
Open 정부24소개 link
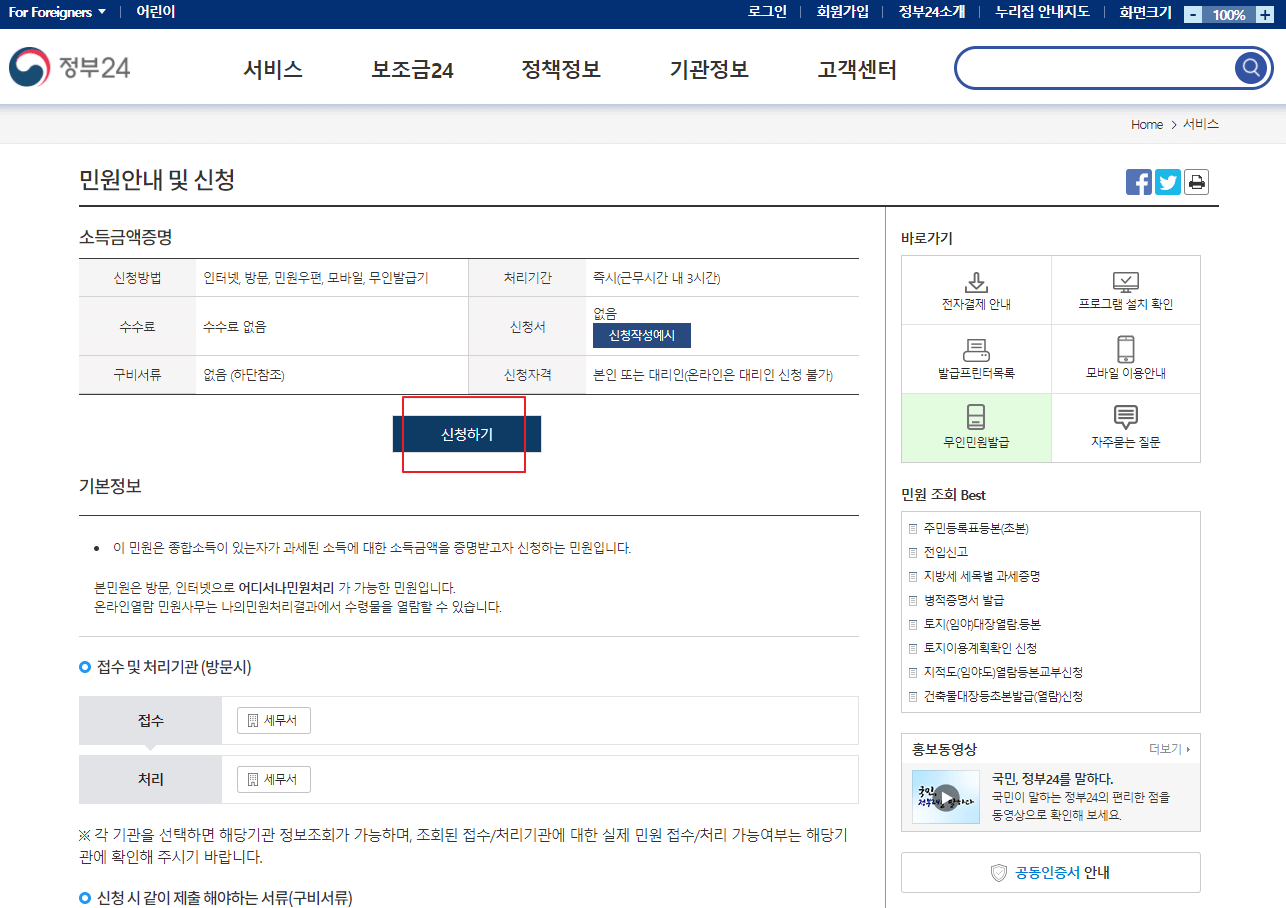coord(932,12)
